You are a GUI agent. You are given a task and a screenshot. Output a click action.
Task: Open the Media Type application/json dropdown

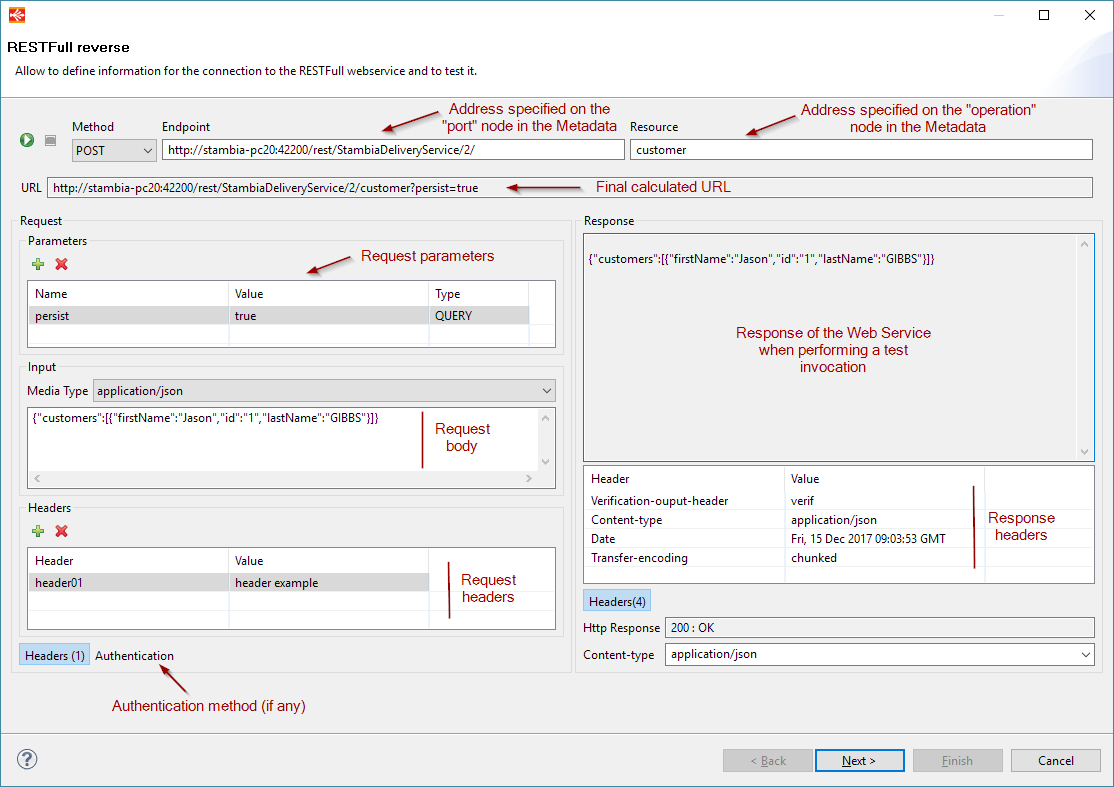pos(545,391)
